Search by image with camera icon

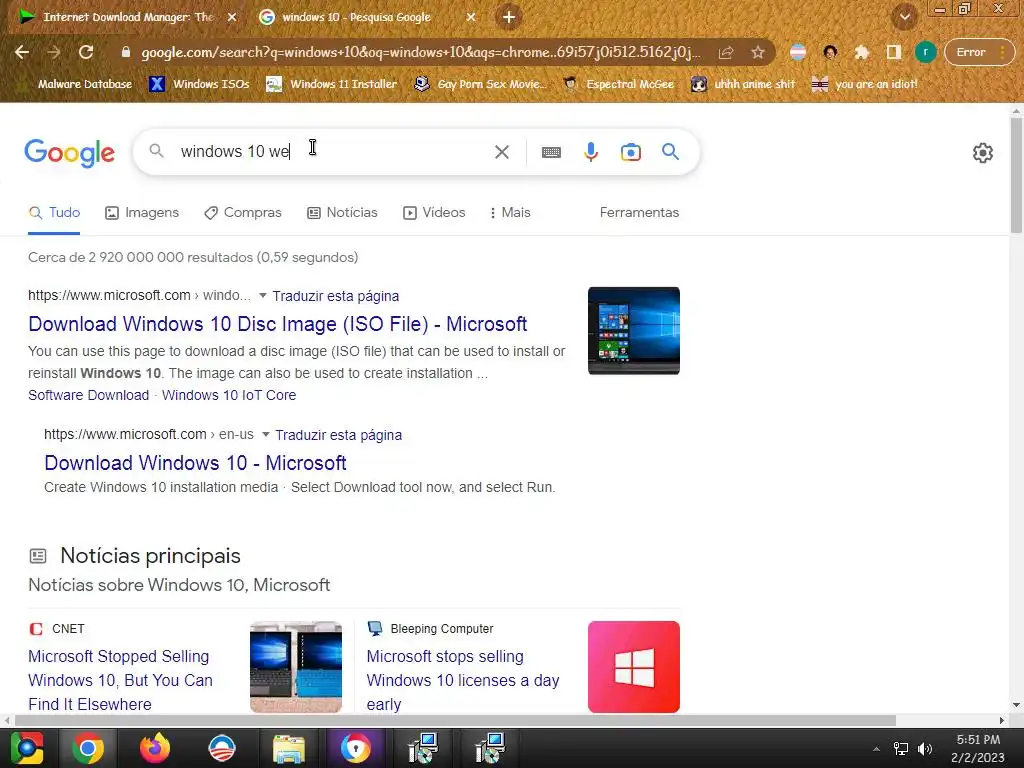tap(630, 152)
